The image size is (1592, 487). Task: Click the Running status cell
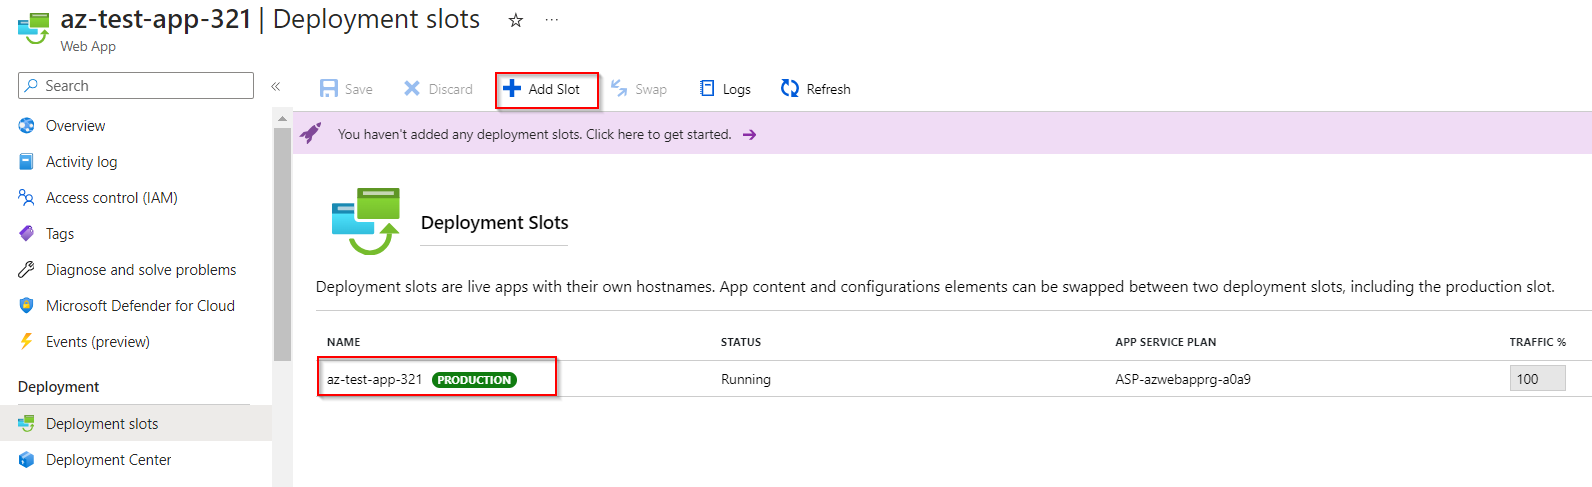(746, 380)
